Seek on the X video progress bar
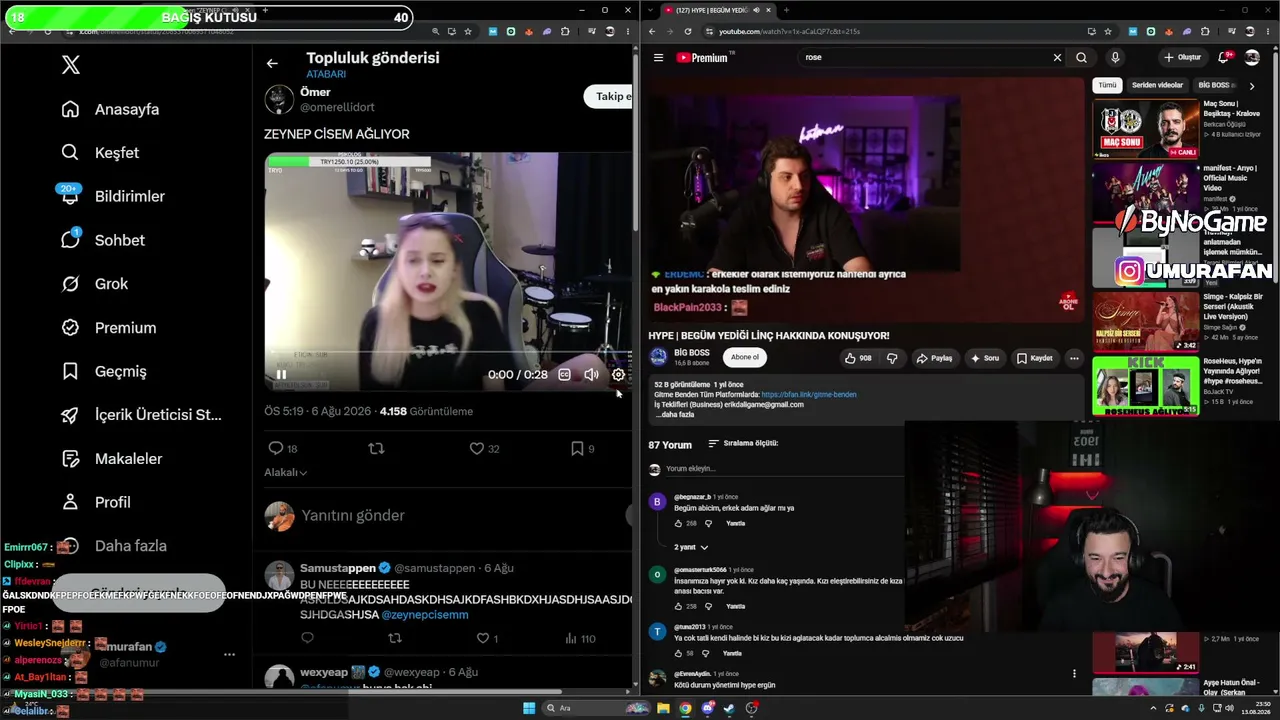1280x720 pixels. [449, 352]
